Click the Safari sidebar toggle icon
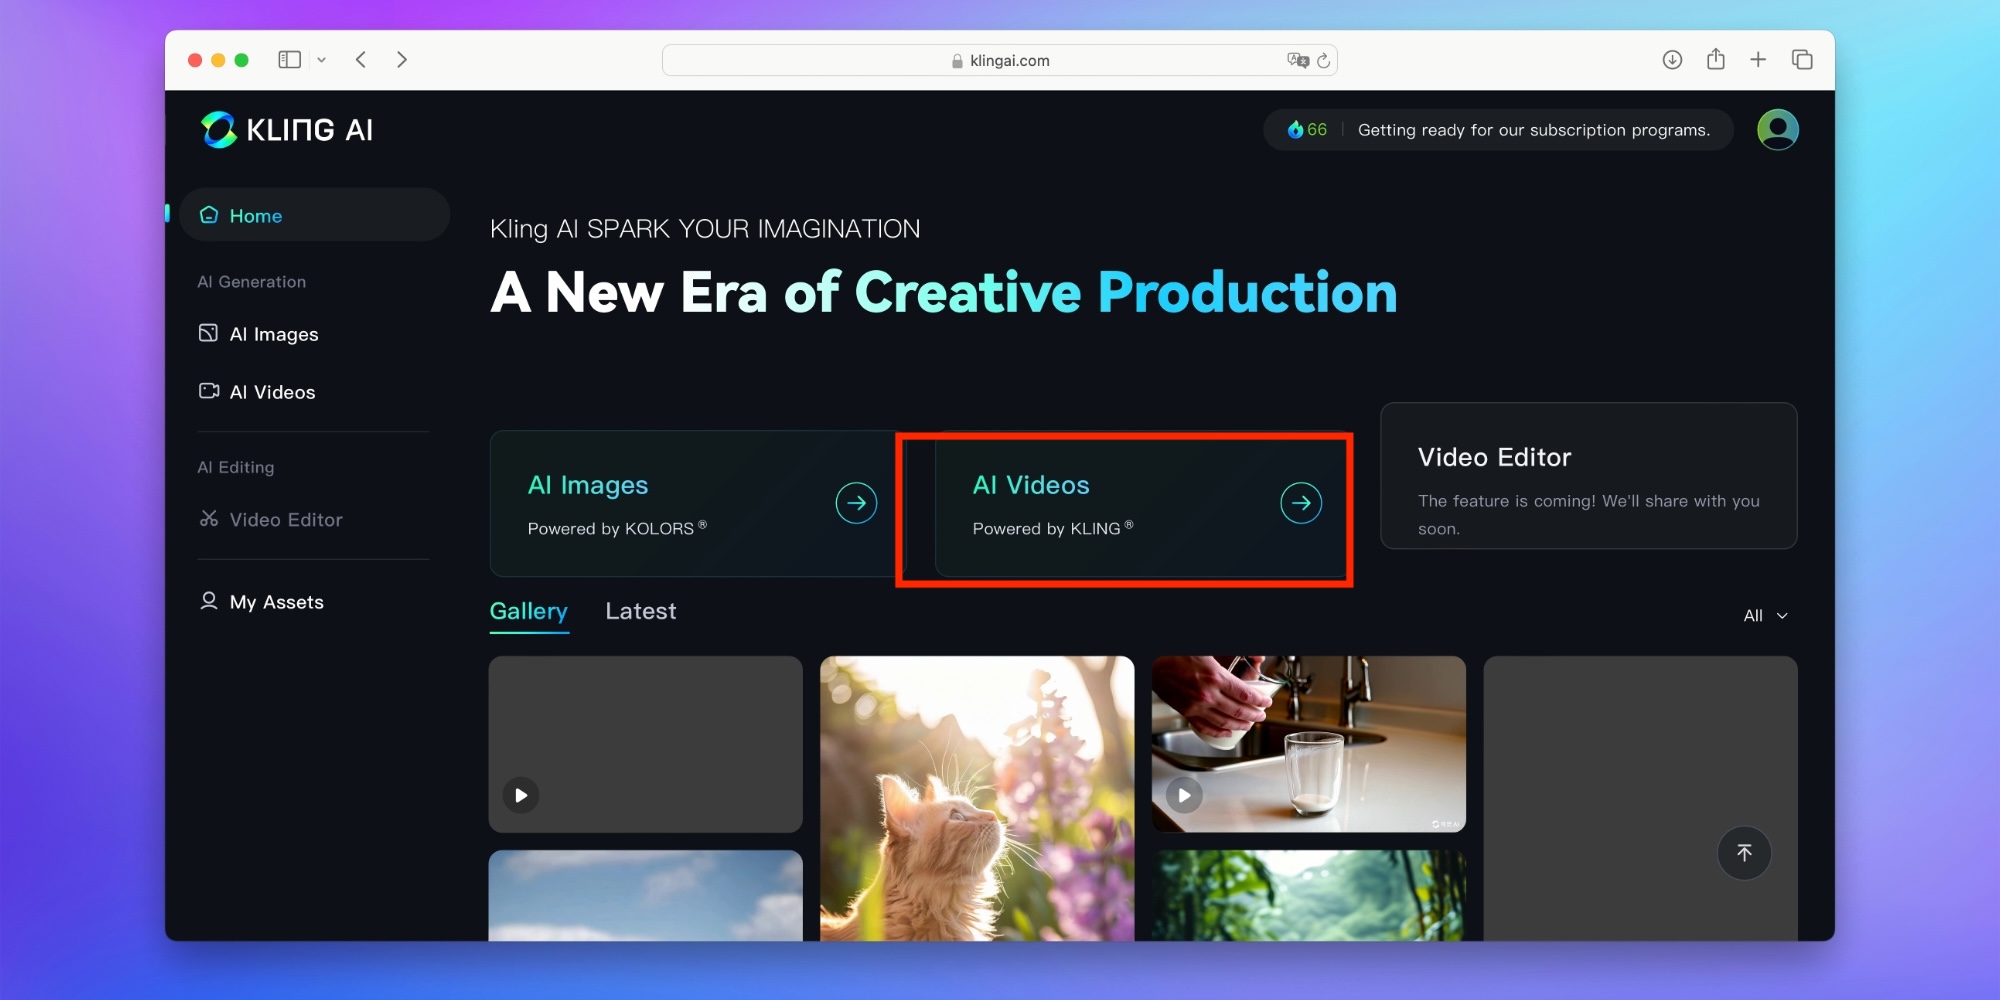The height and width of the screenshot is (1000, 2000). point(290,60)
